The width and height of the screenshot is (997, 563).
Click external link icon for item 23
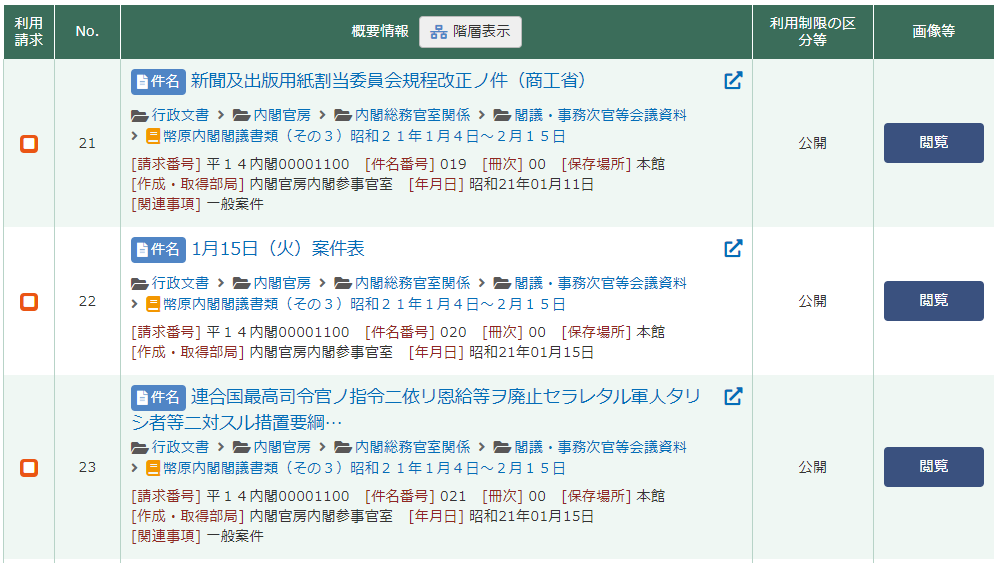click(x=733, y=397)
